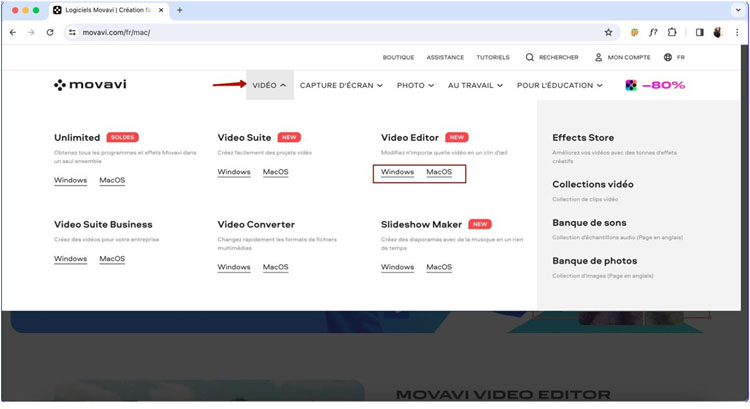Choose MacOS under Video Suite
This screenshot has height=409, width=750.
click(x=276, y=172)
